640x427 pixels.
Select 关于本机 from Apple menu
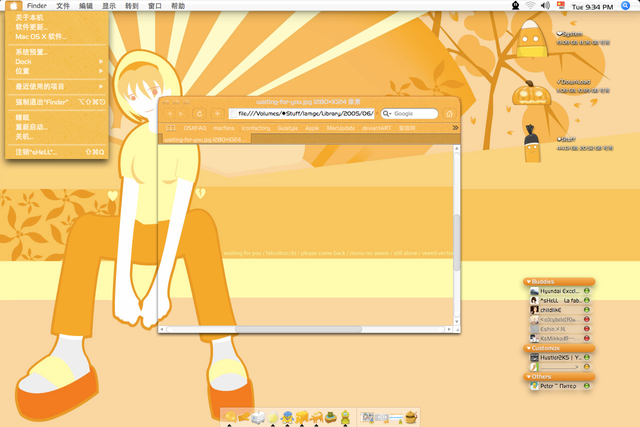(57, 18)
